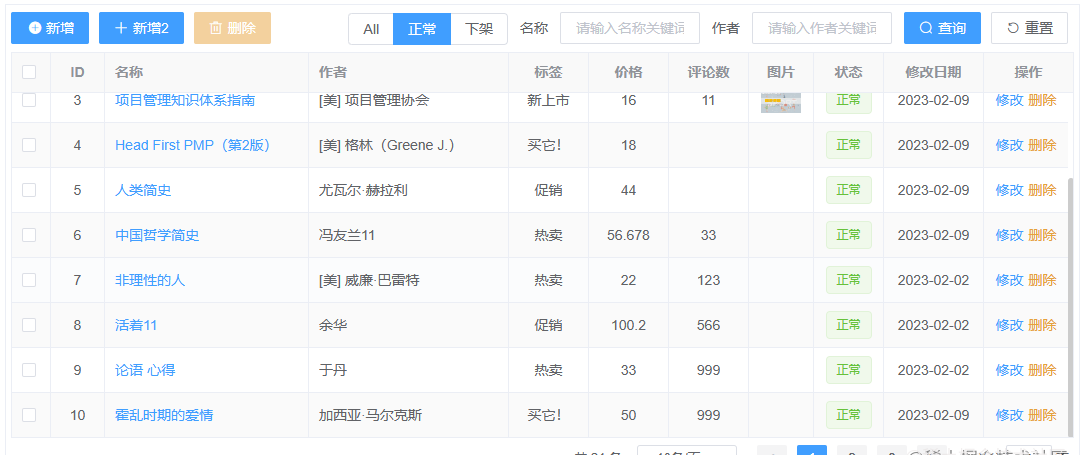Click the orange 删除 toolbar button
The image size is (1084, 455).
[232, 28]
